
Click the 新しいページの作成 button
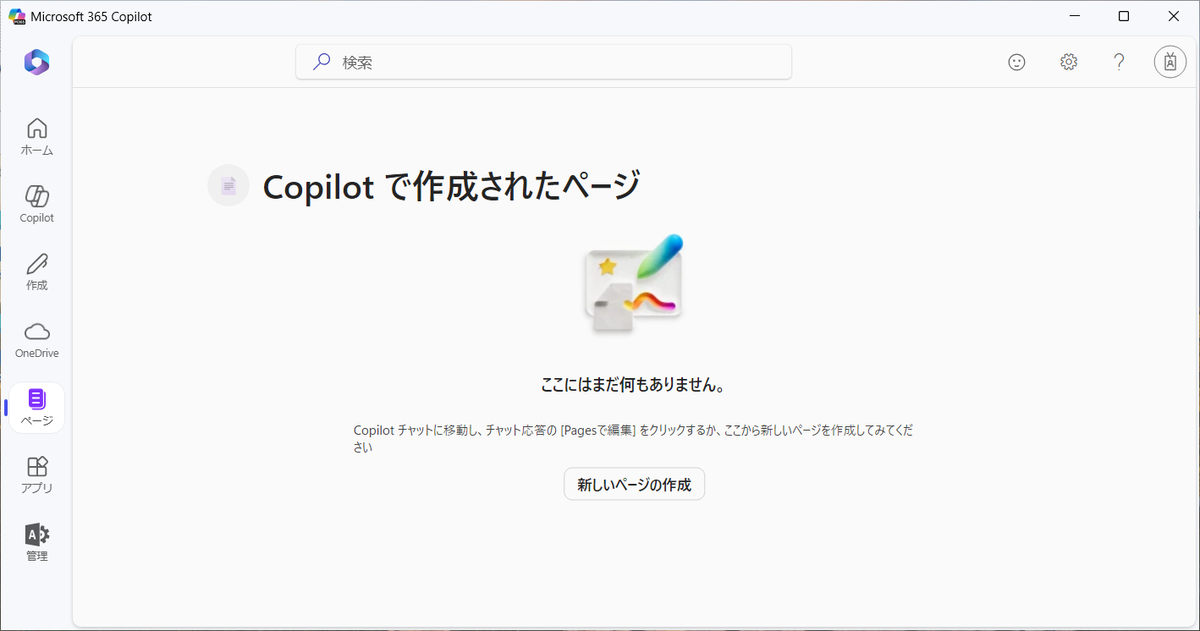(x=634, y=484)
